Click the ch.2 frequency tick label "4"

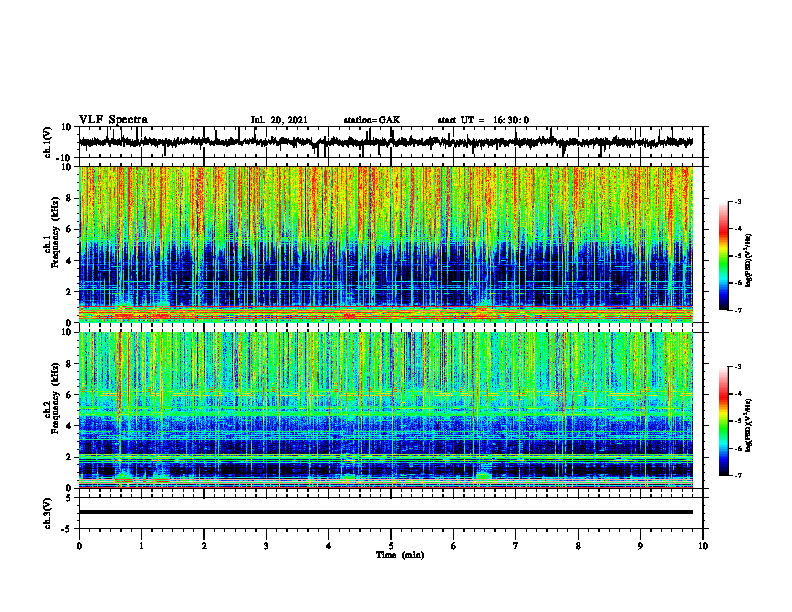click(x=69, y=426)
